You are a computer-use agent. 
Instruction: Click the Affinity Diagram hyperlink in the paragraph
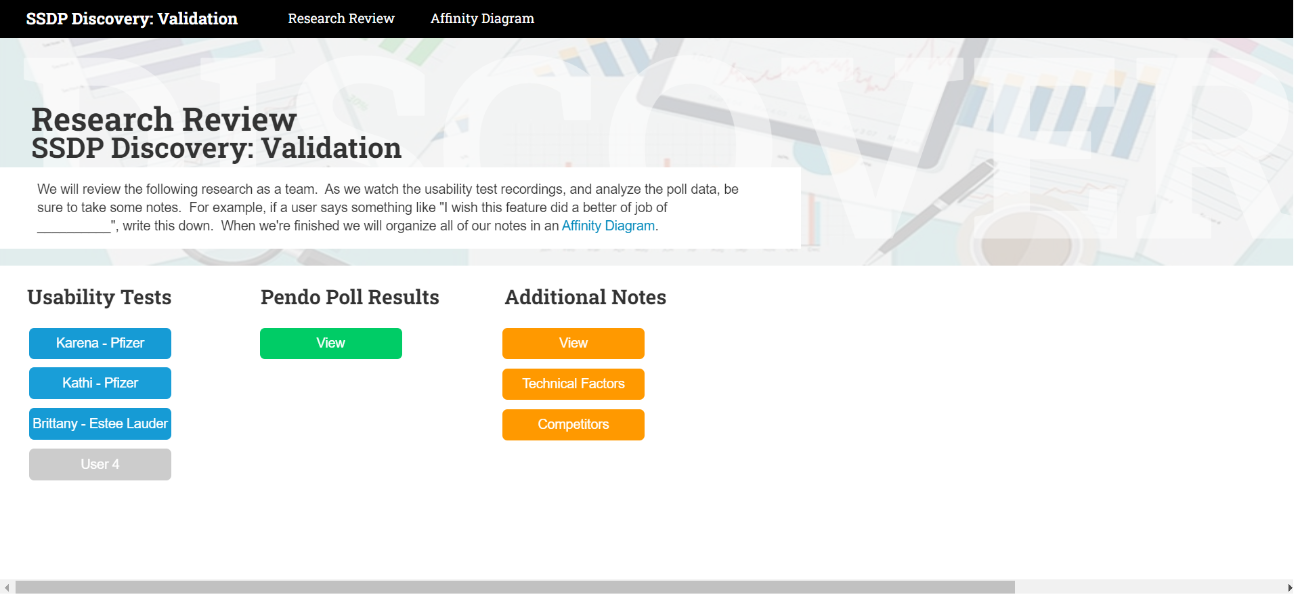point(608,225)
